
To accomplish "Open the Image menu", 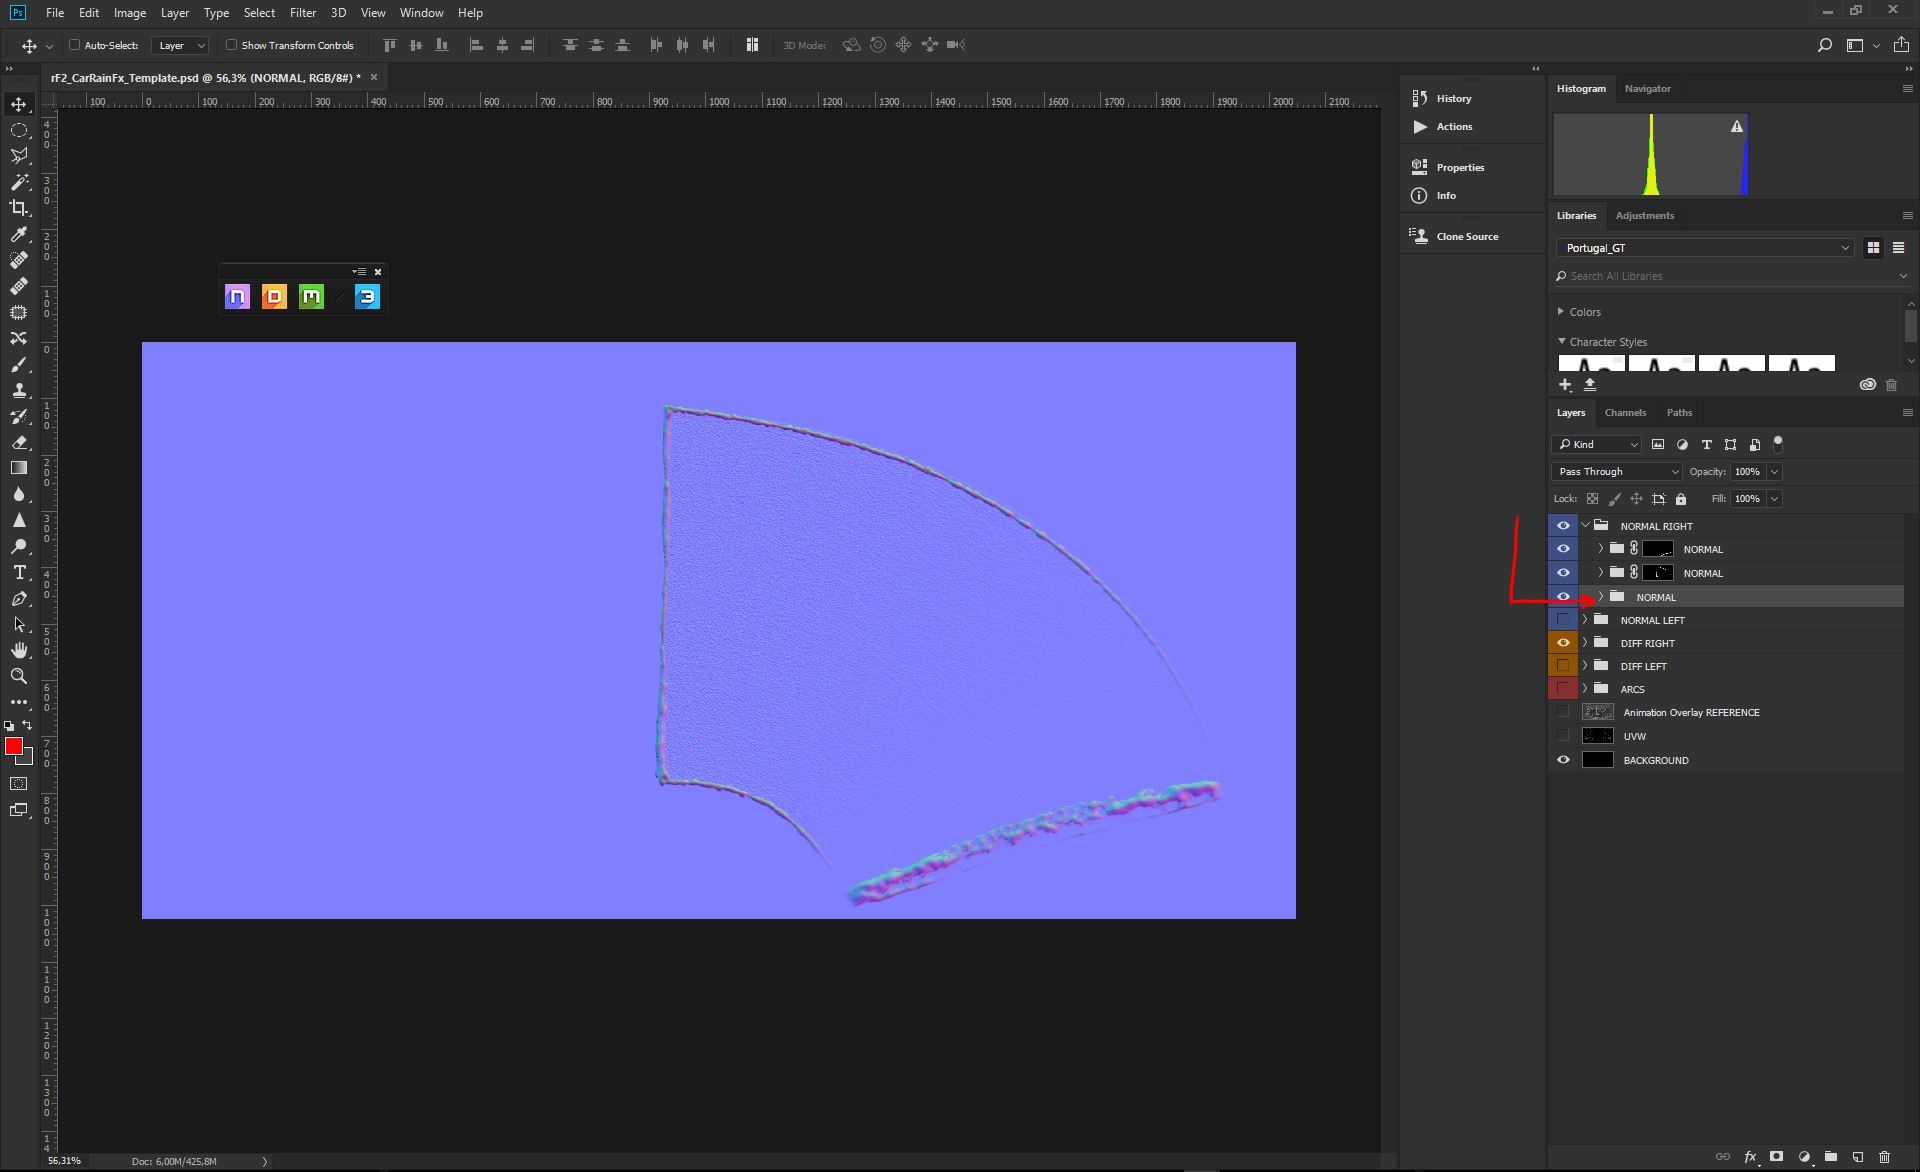I will pos(130,13).
